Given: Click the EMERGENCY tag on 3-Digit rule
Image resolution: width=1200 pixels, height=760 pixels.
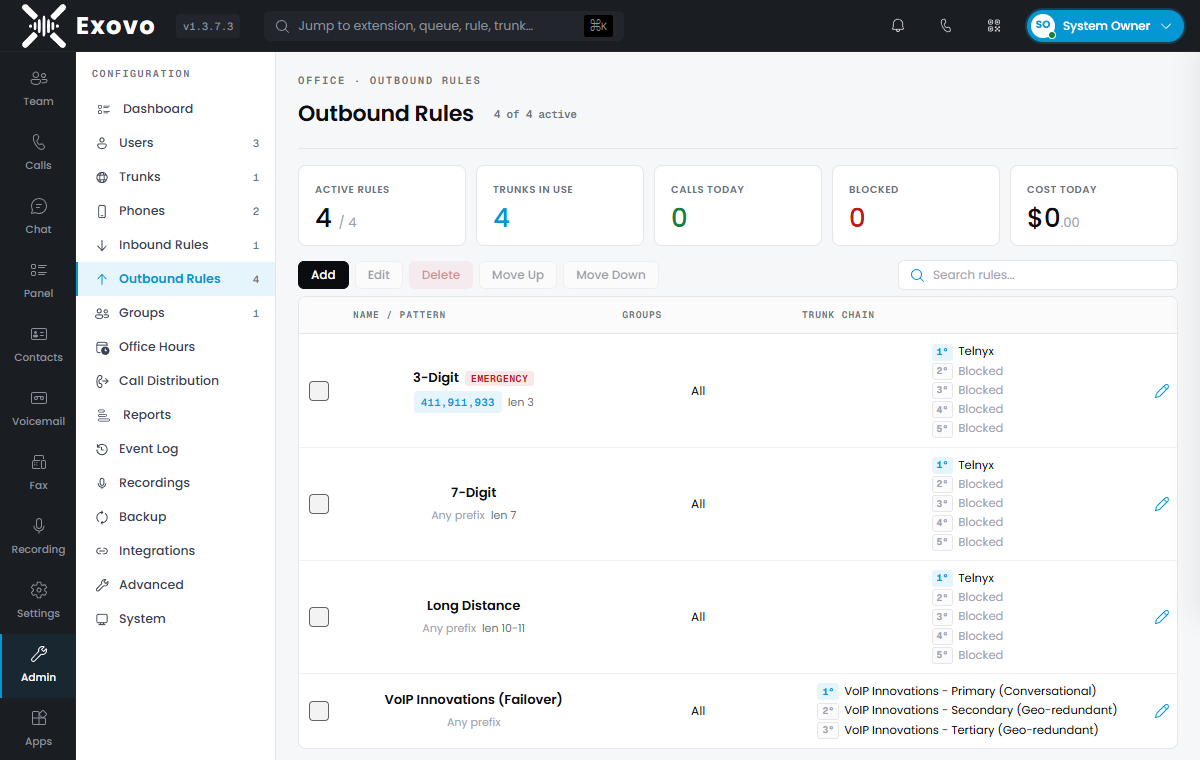Looking at the screenshot, I should tap(499, 378).
